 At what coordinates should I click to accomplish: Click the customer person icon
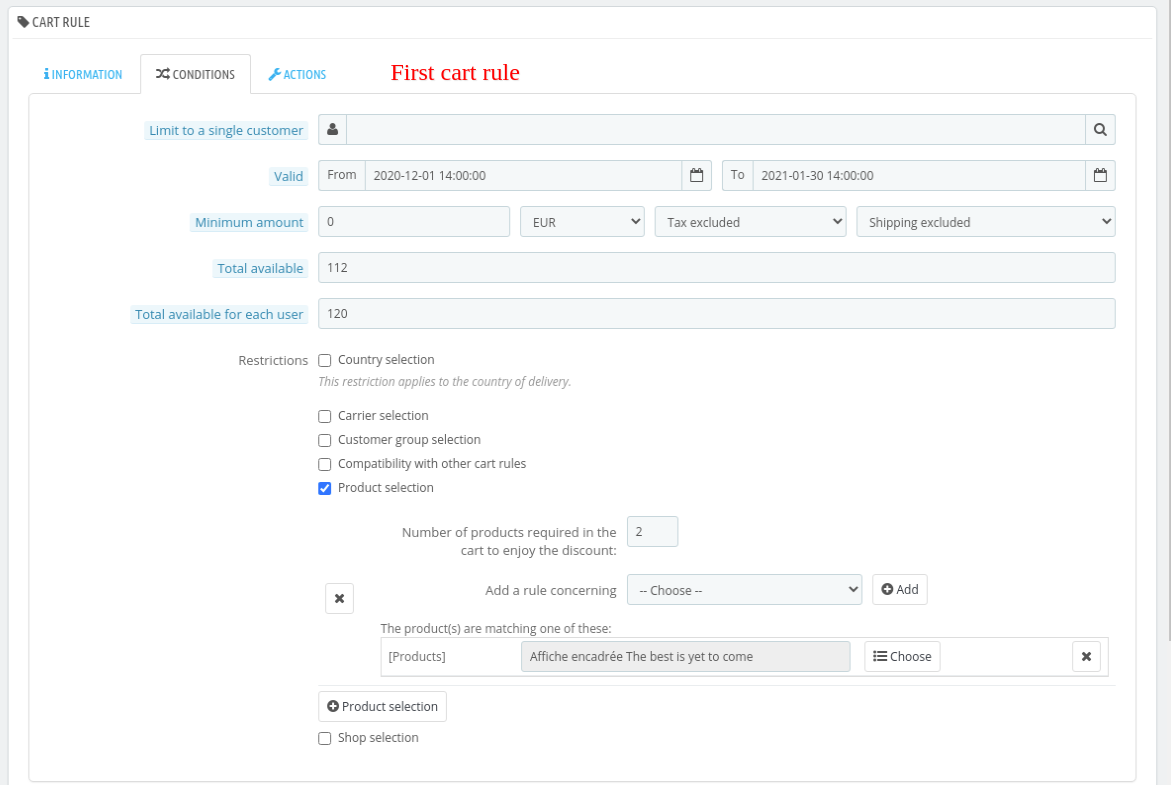tap(332, 129)
